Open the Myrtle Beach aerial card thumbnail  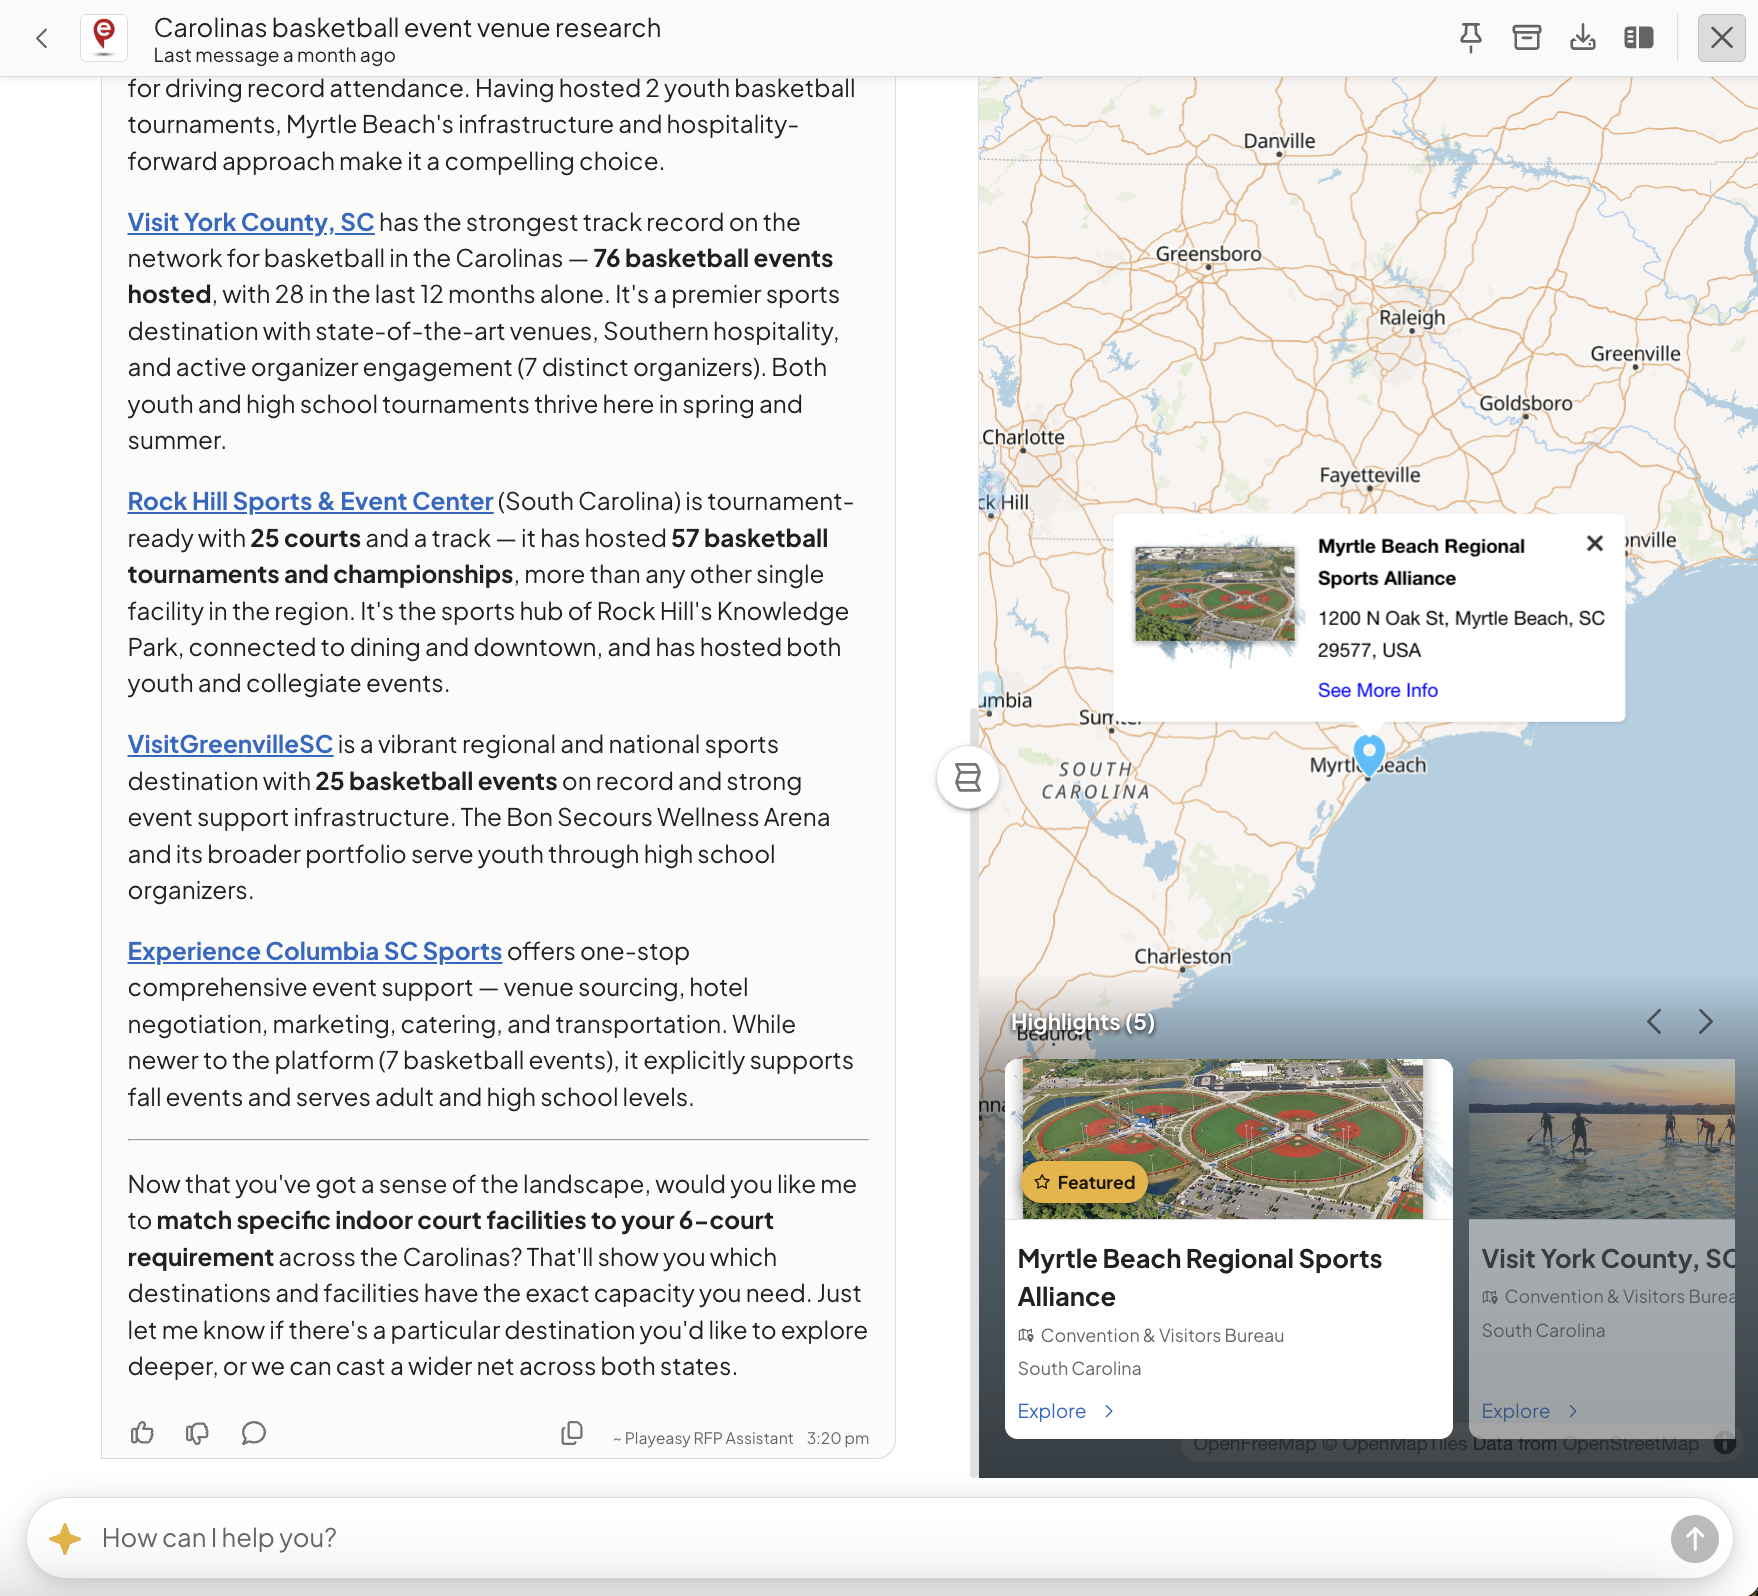click(1228, 1139)
